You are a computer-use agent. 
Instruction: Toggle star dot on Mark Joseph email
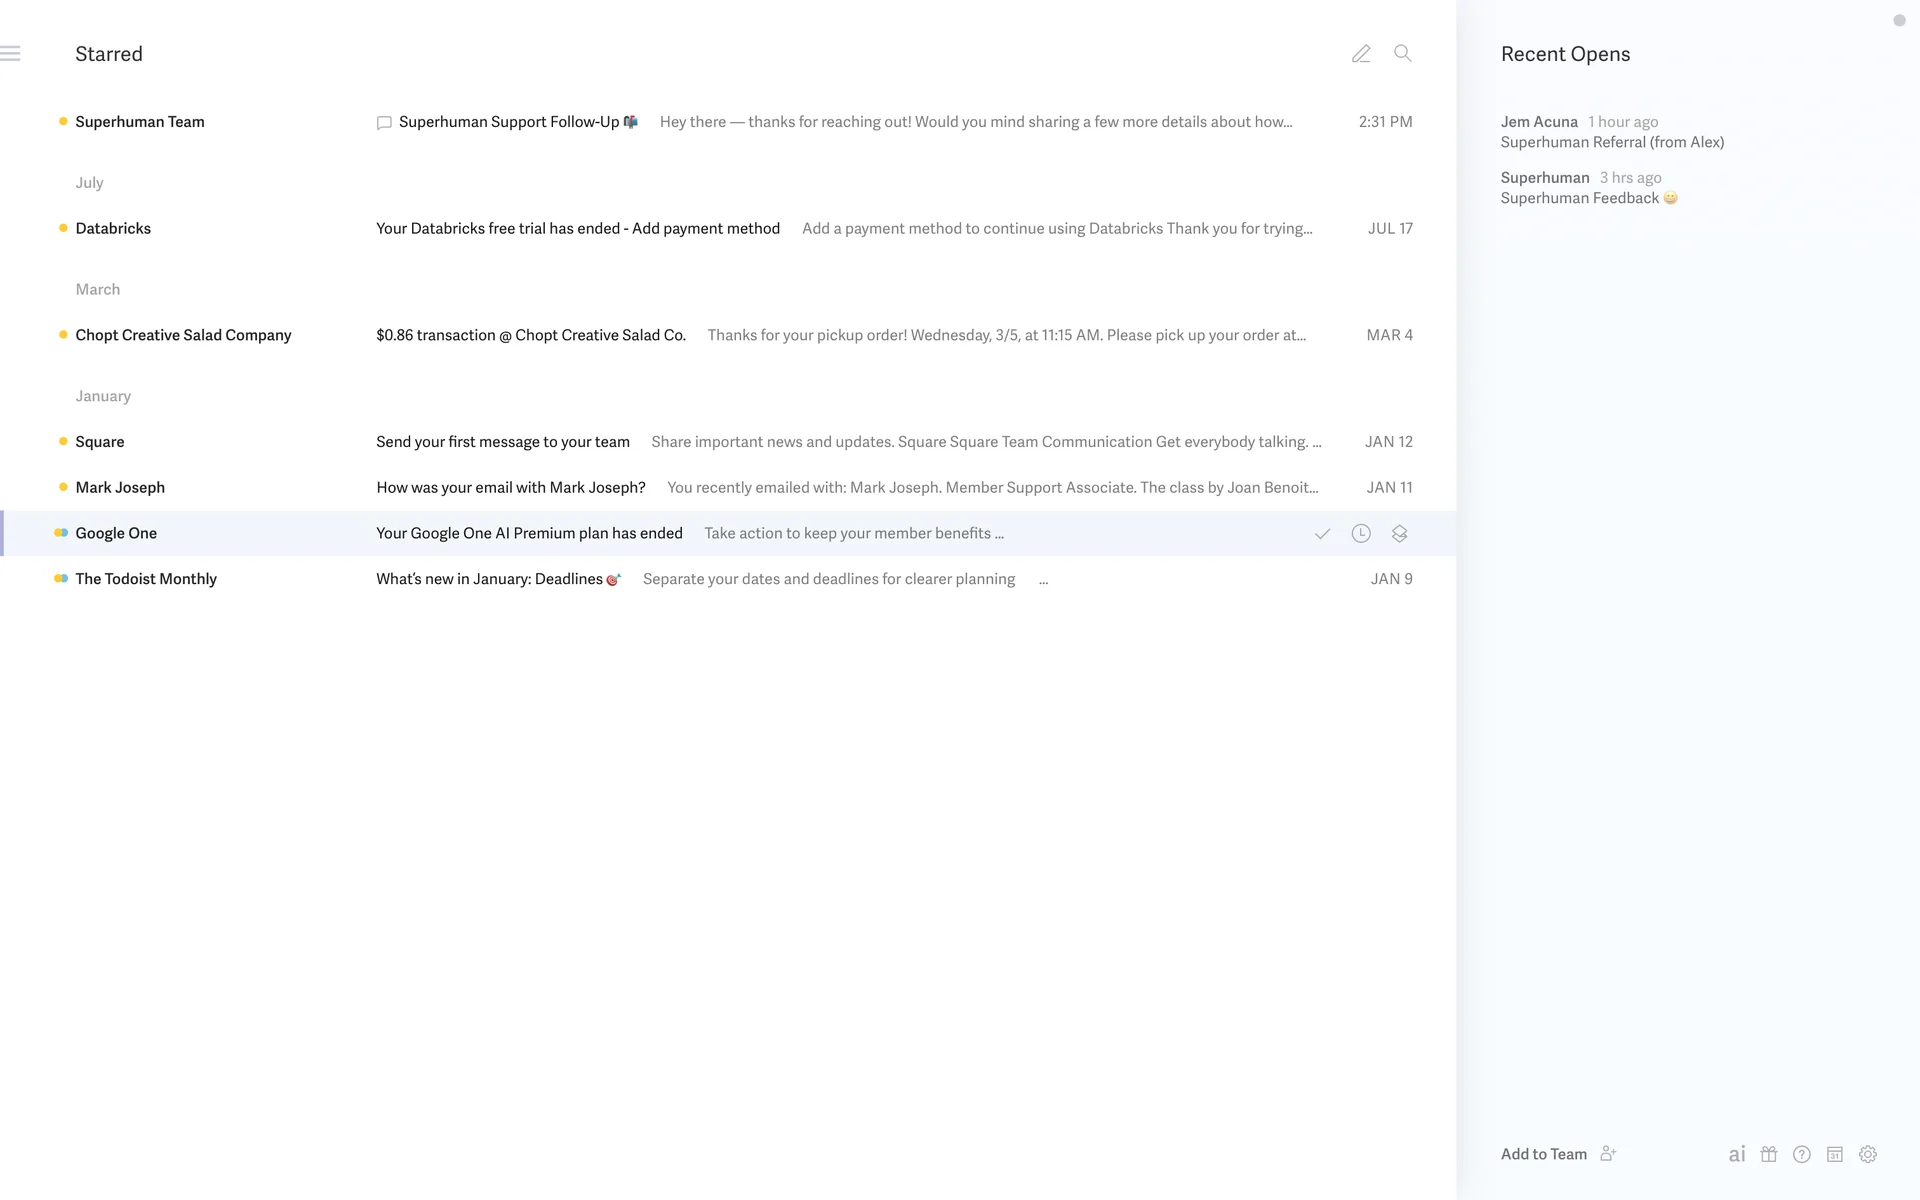pos(63,487)
